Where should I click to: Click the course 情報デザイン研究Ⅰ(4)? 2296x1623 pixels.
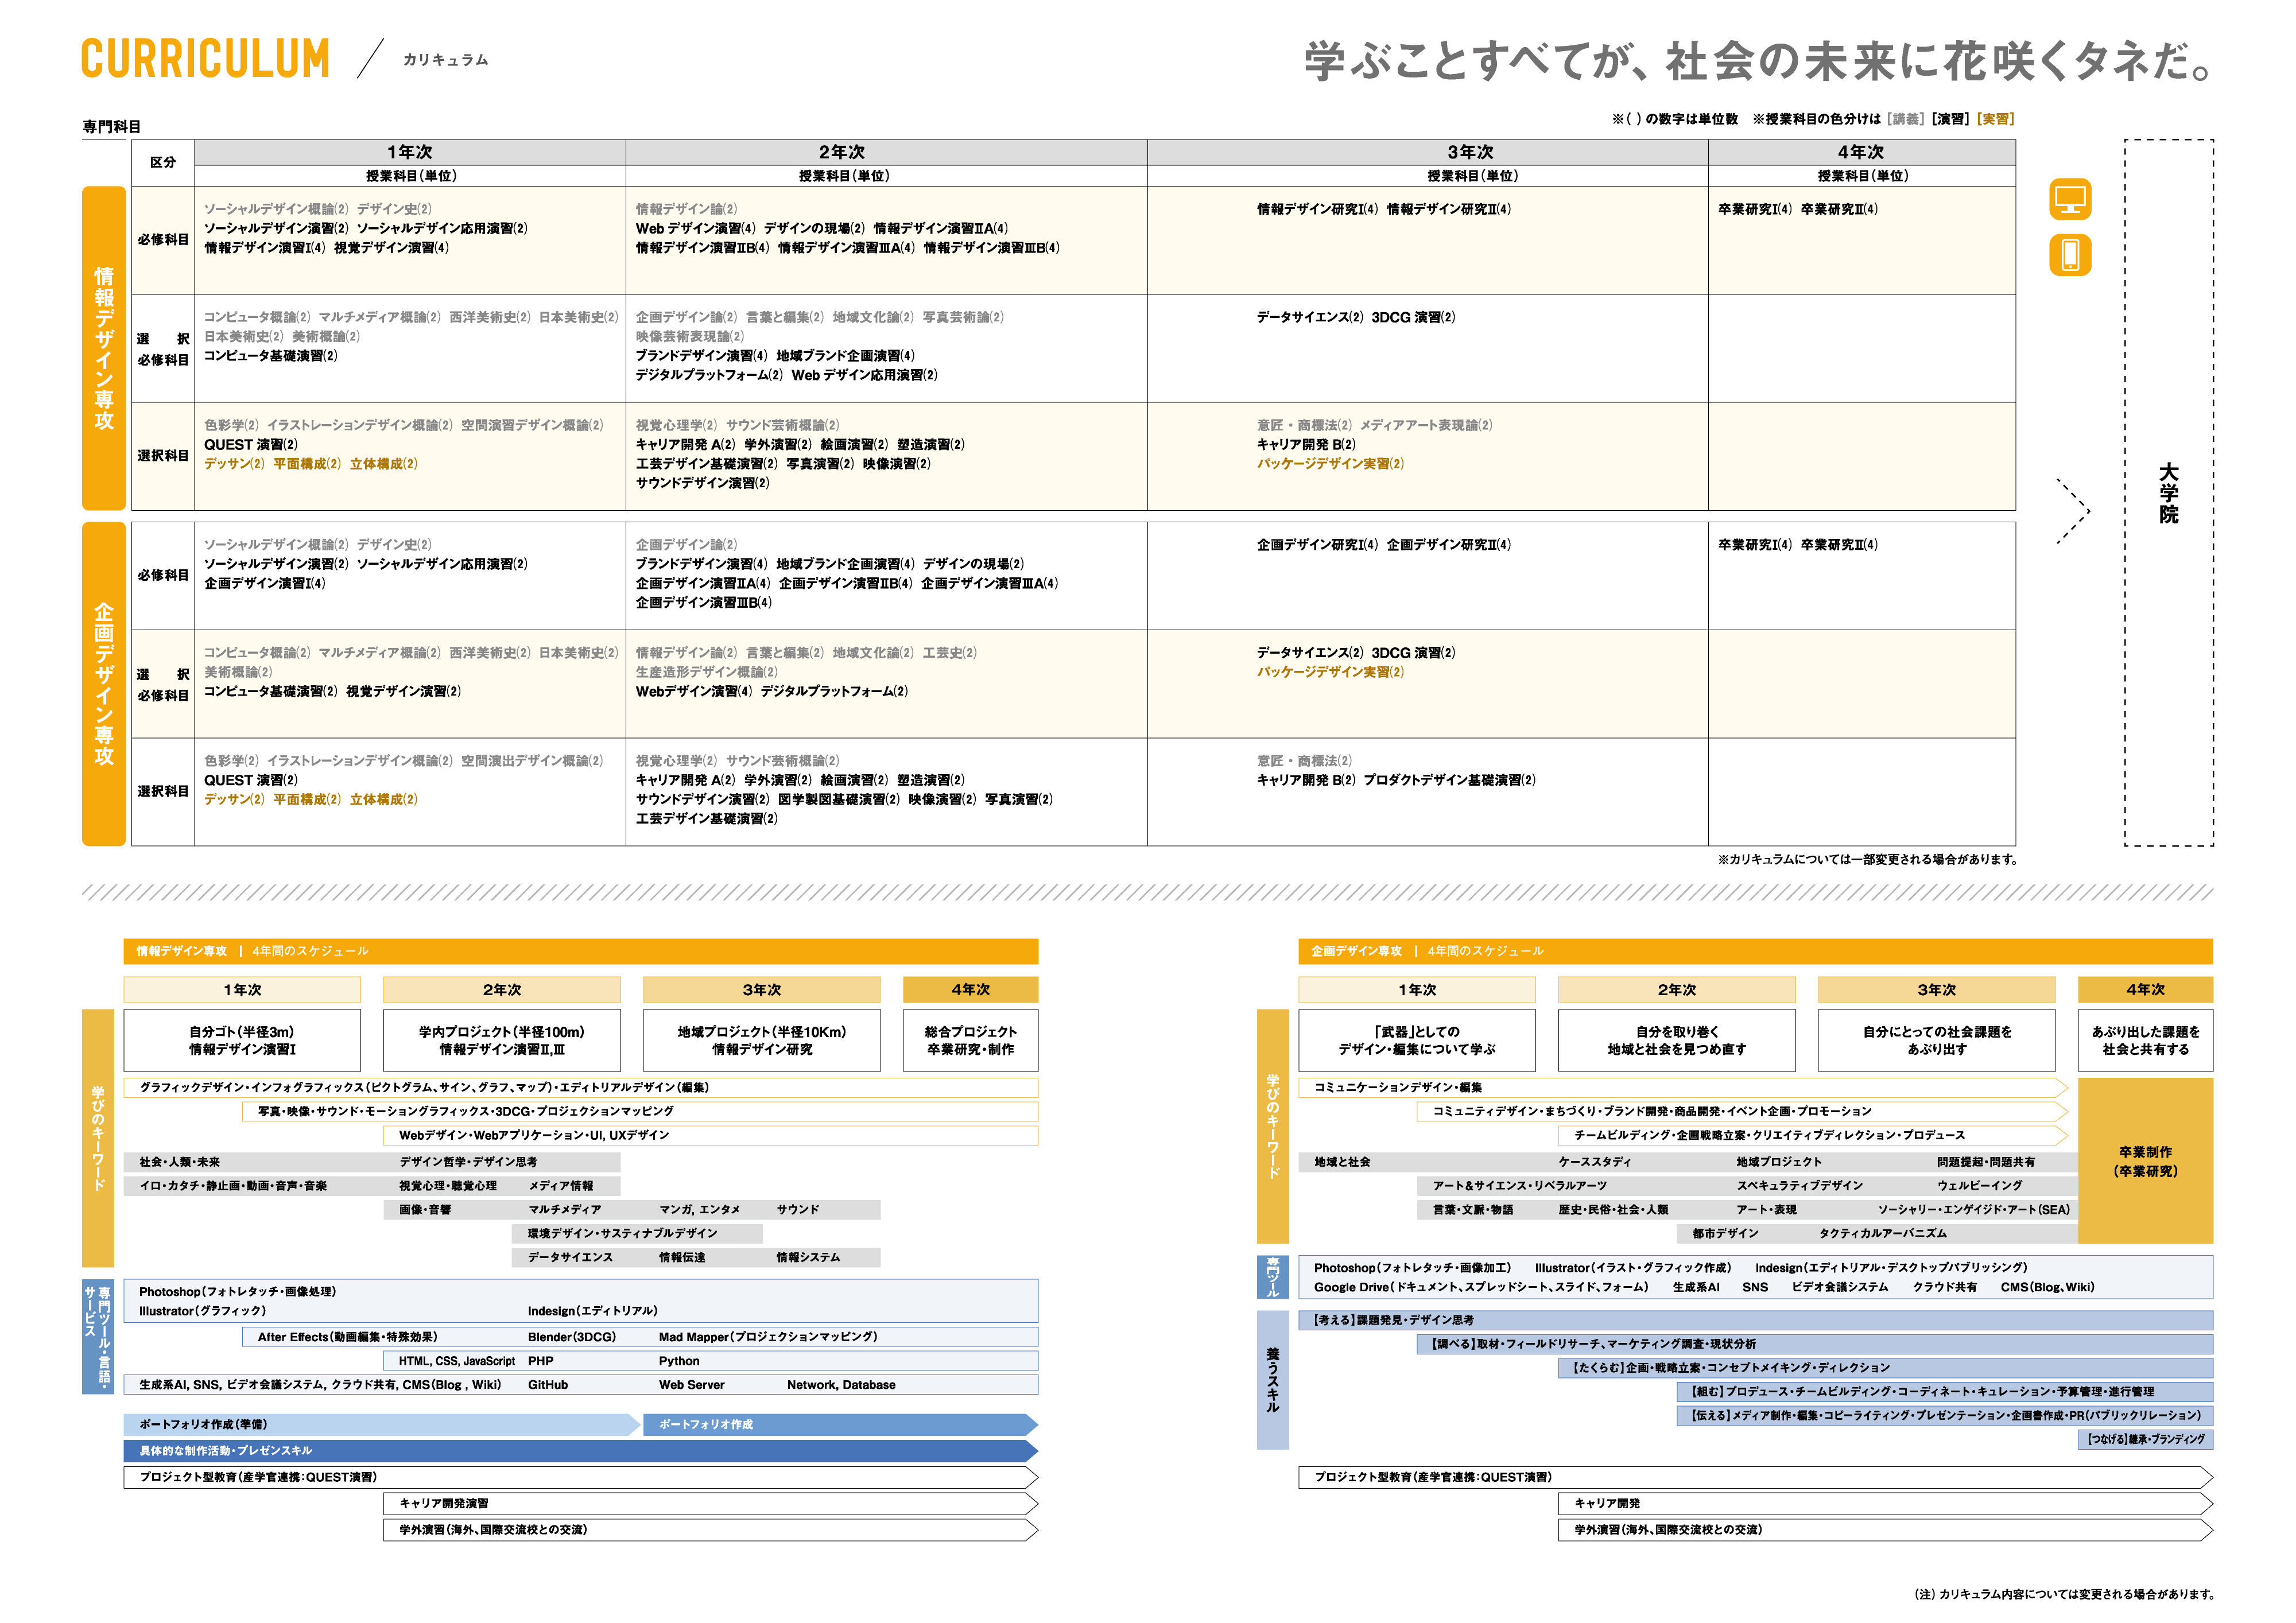tap(1317, 209)
